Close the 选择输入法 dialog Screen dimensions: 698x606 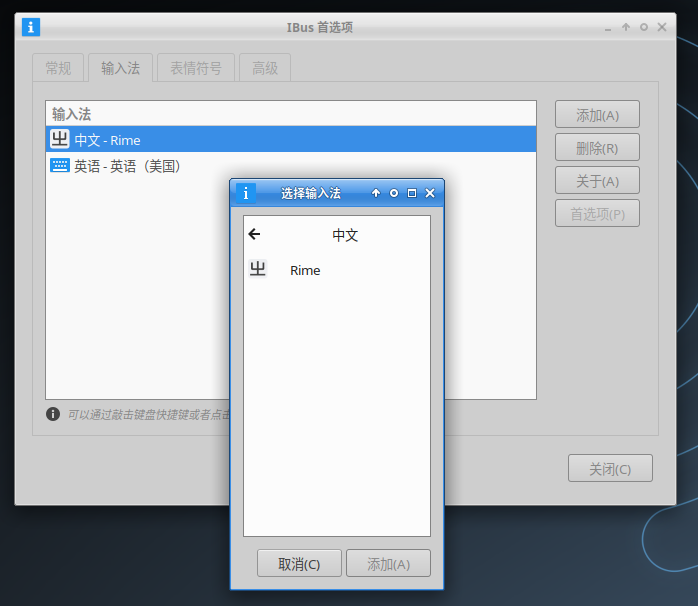tap(430, 193)
